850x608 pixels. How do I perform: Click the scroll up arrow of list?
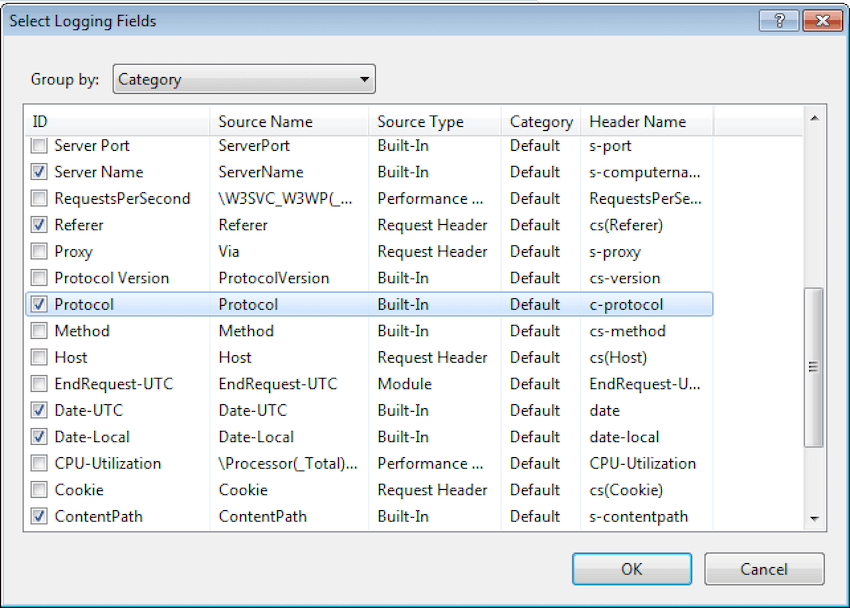tap(814, 118)
